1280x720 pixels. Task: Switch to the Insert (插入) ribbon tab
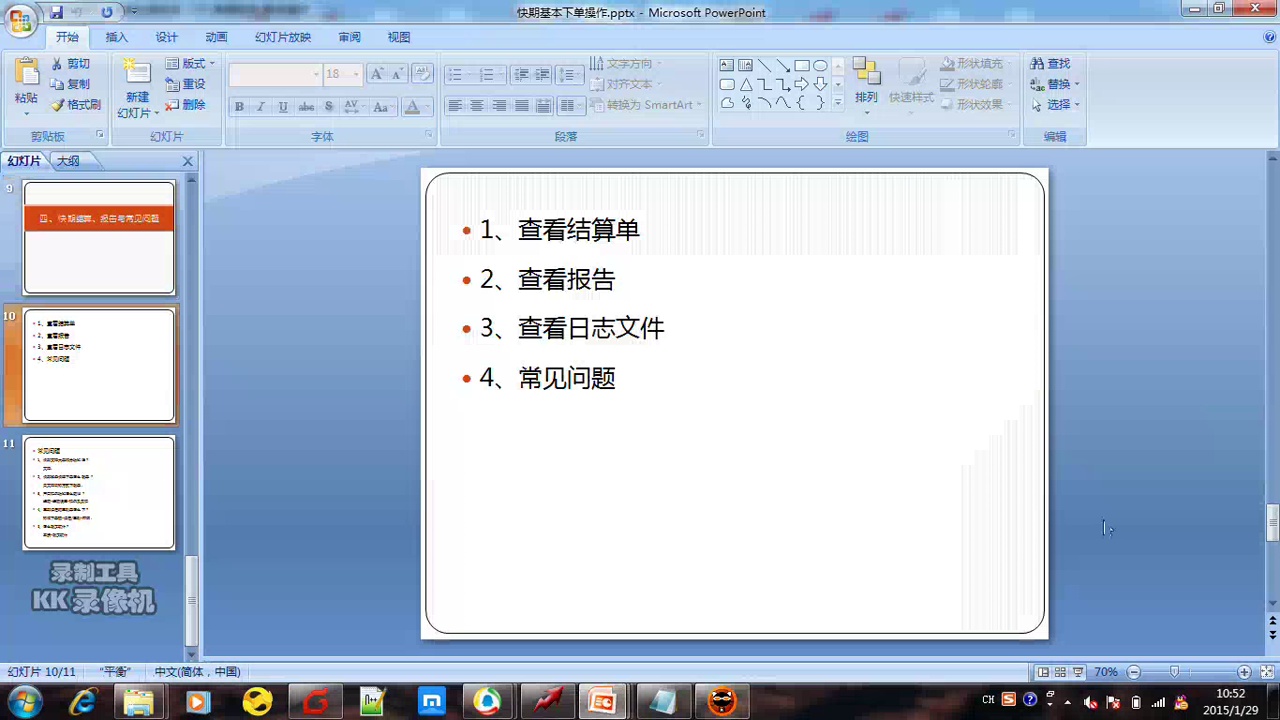click(x=117, y=37)
